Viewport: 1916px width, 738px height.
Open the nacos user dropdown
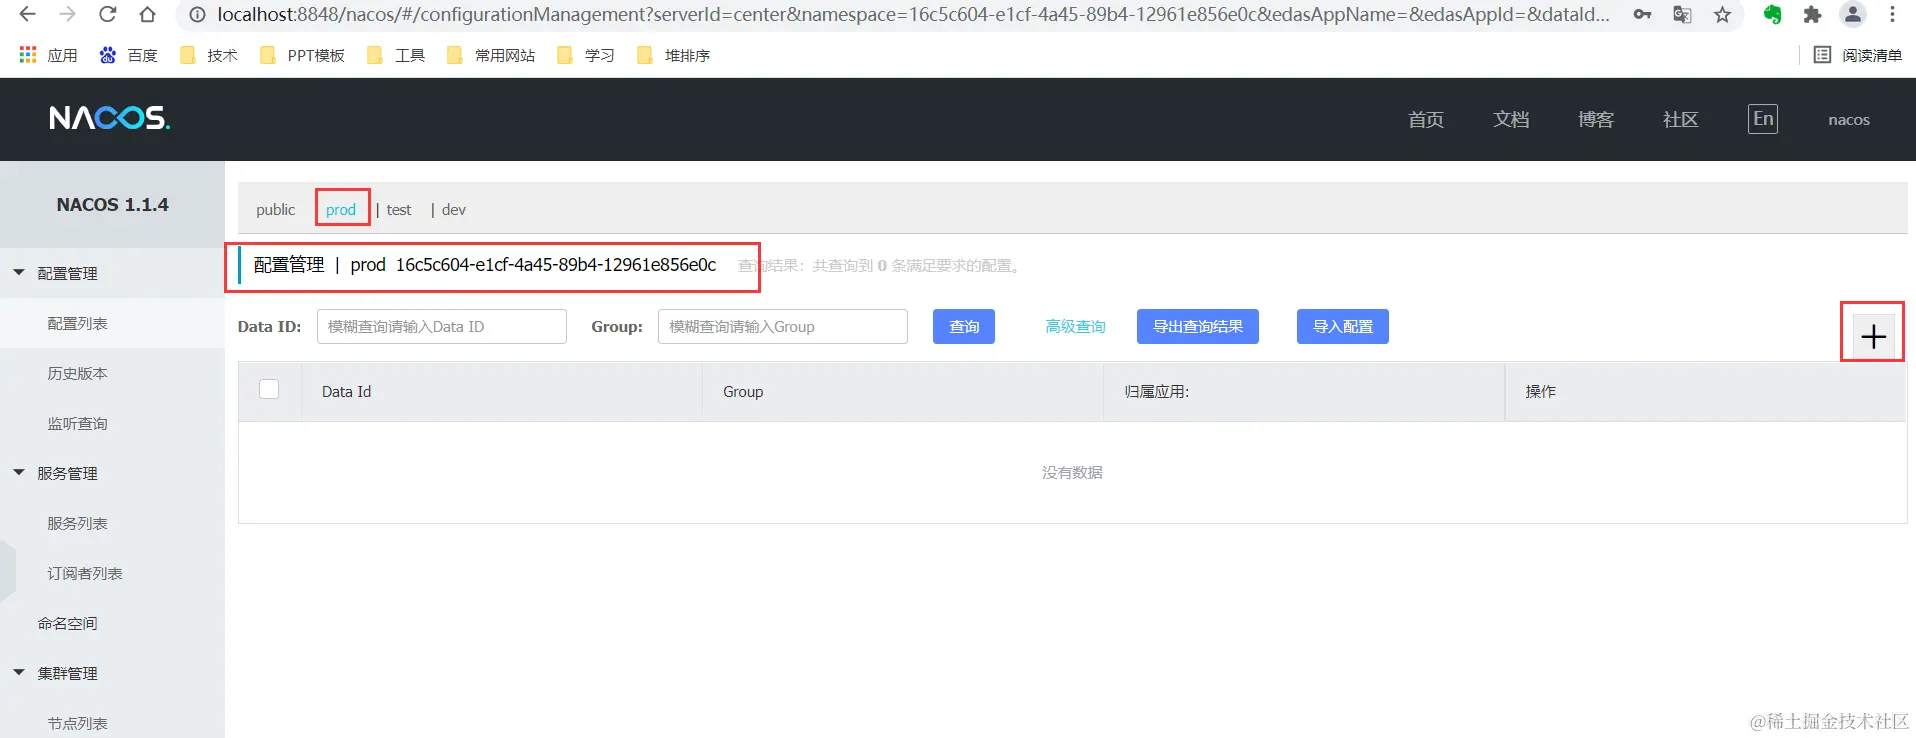click(1849, 120)
